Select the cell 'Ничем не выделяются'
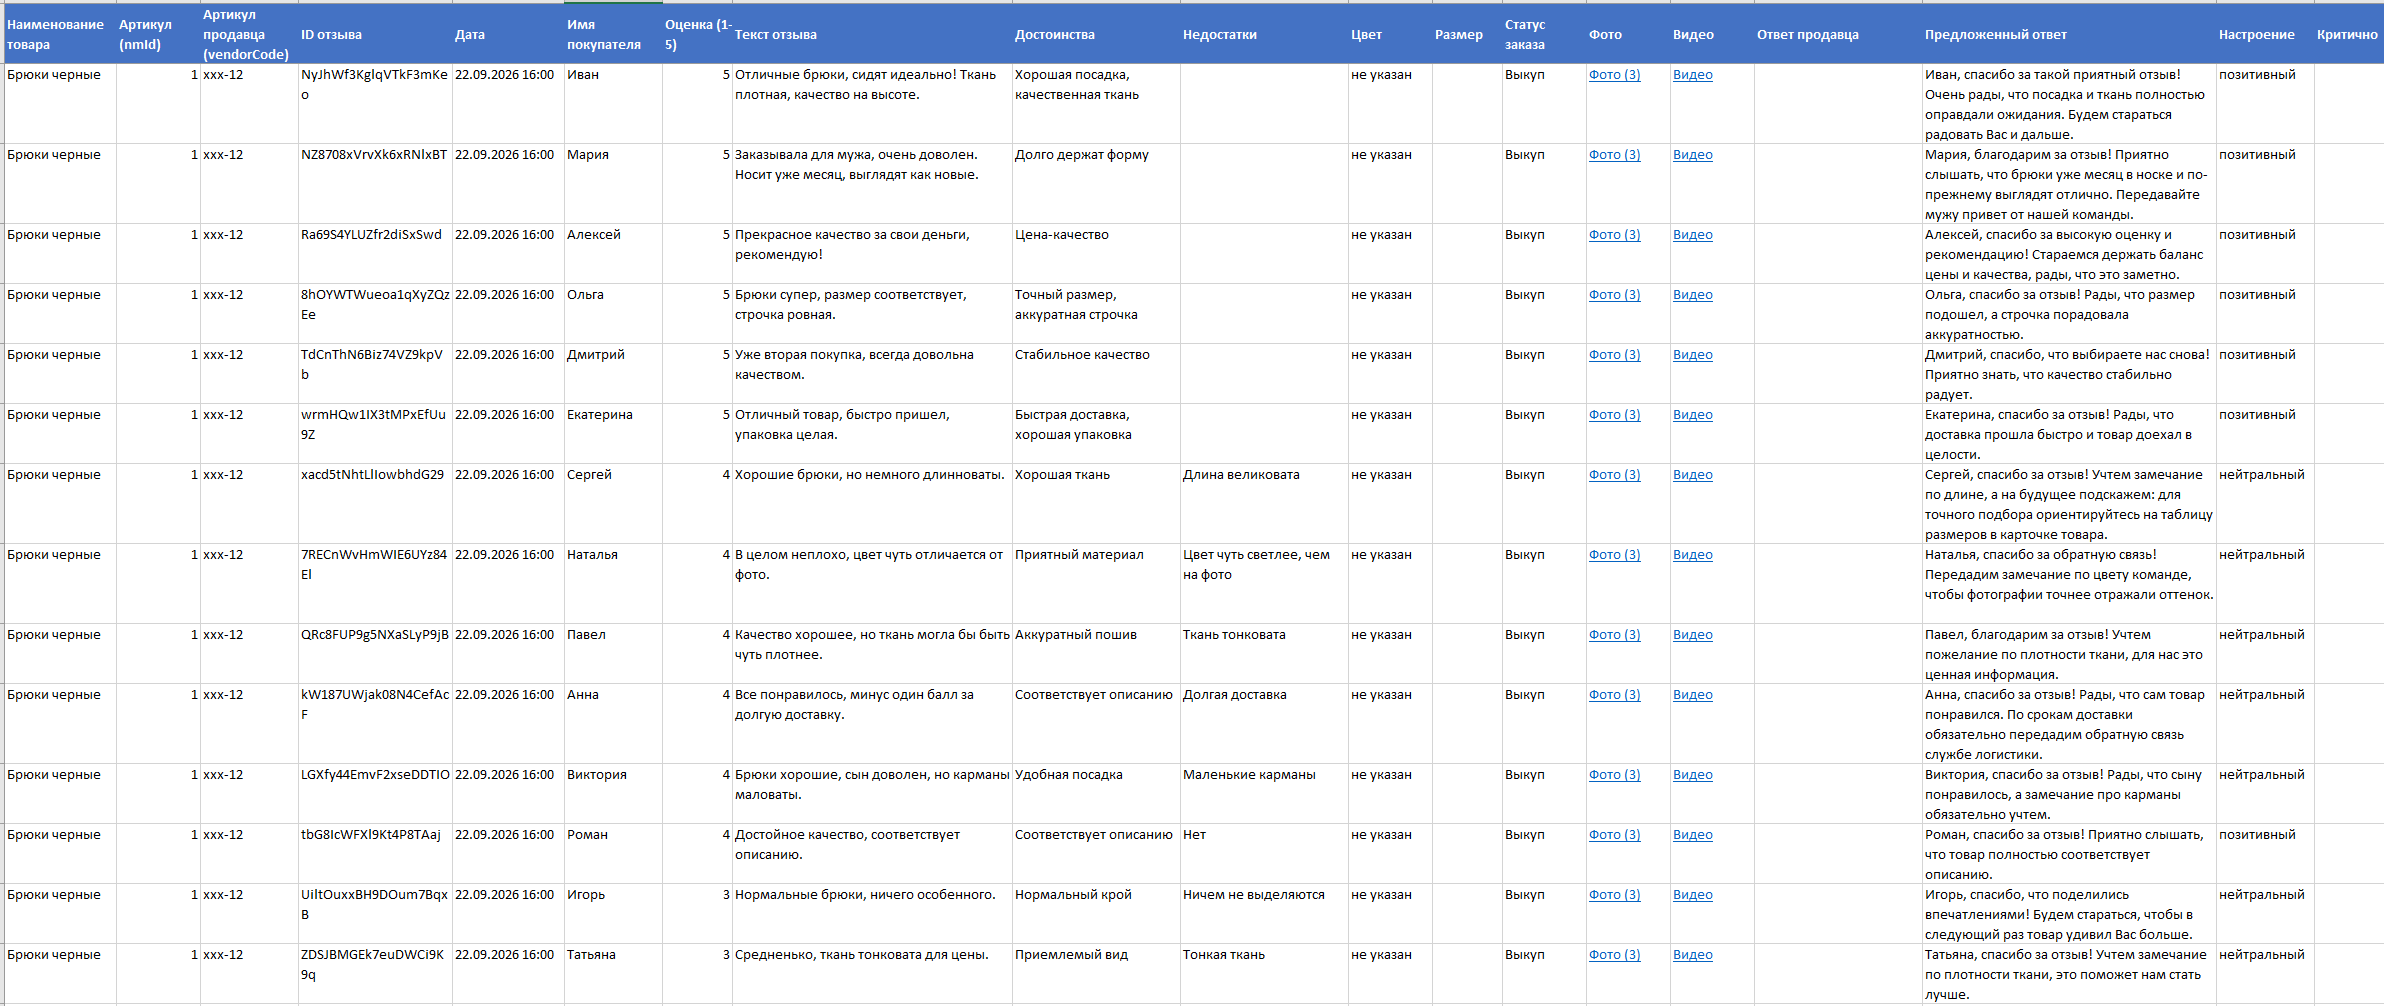Viewport: 2384px width, 1006px height. click(x=1264, y=913)
